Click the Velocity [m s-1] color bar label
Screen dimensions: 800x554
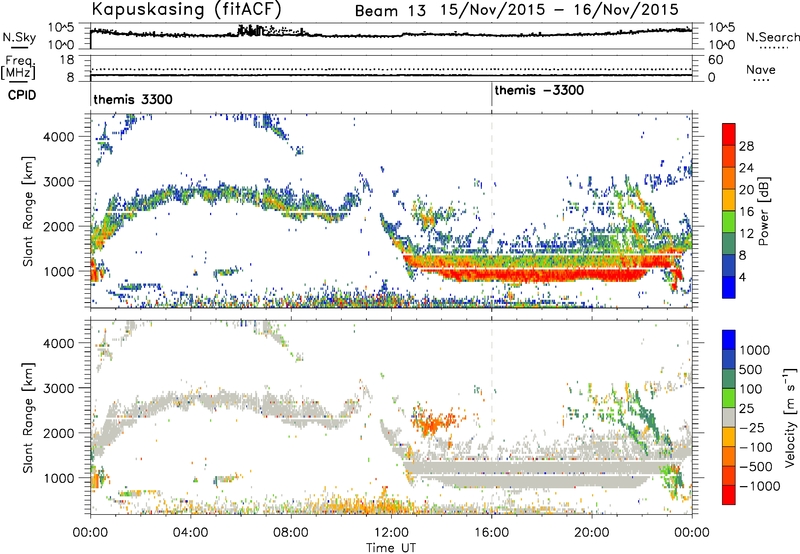(790, 417)
